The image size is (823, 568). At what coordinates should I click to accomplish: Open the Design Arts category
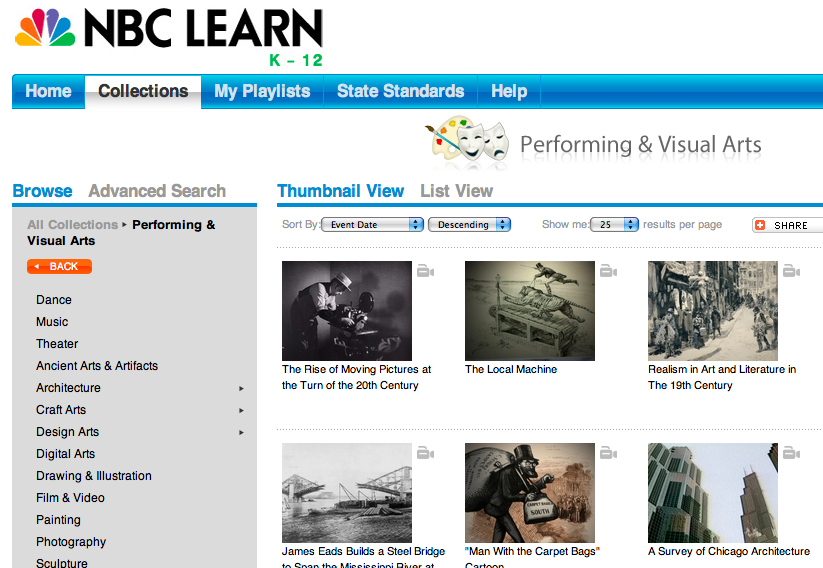(x=67, y=432)
